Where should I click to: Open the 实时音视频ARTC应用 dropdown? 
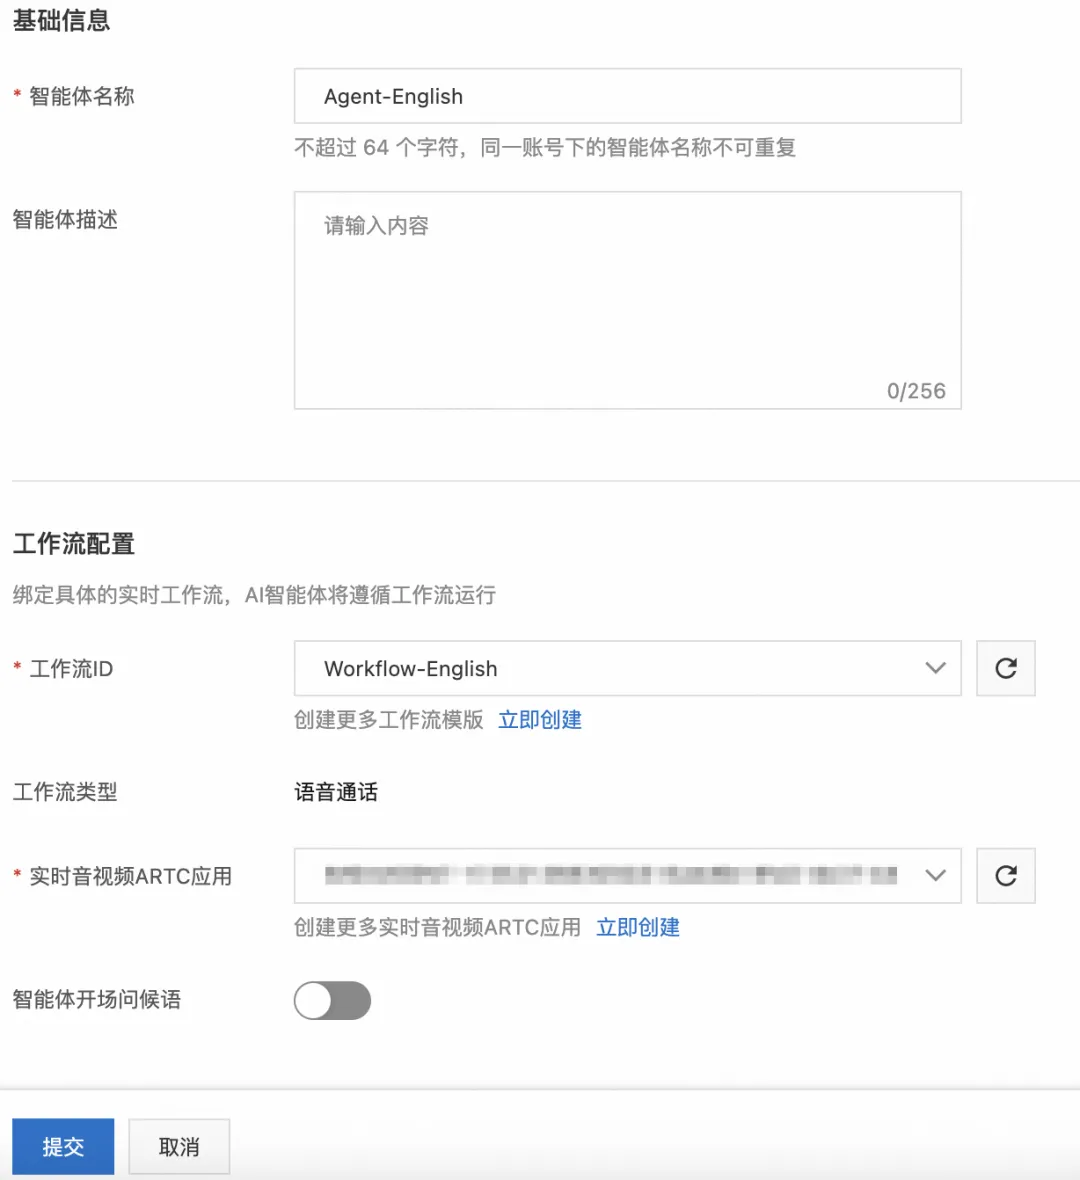(x=628, y=875)
